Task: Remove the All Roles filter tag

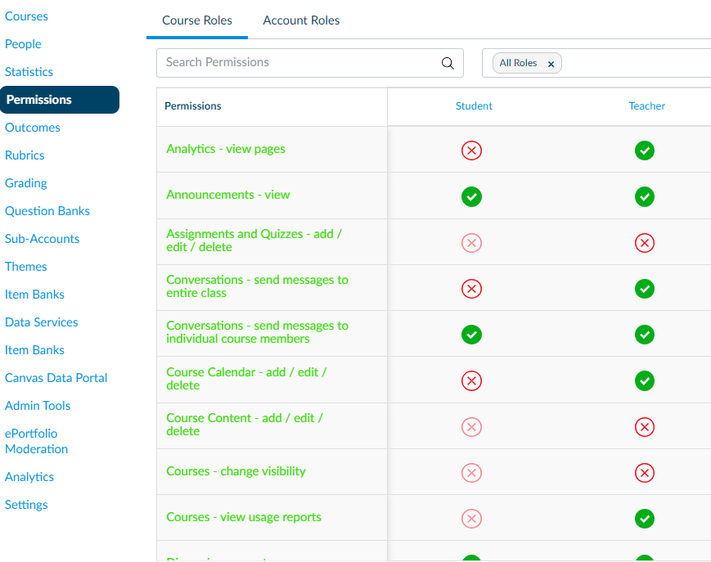Action: (x=550, y=64)
